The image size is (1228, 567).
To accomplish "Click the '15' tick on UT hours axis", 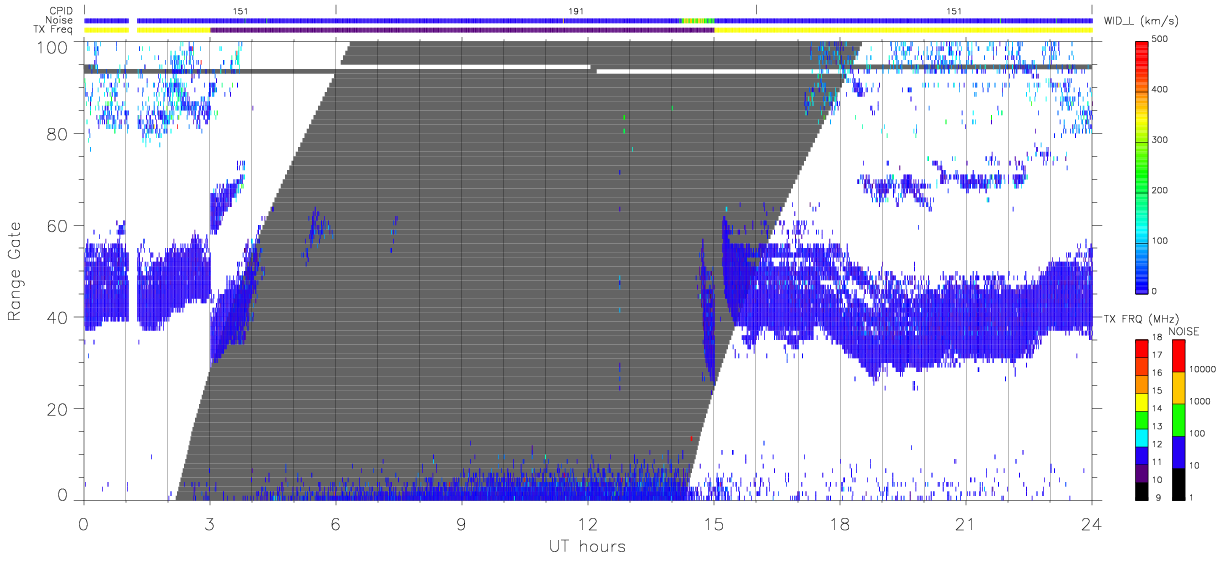I will pos(713,523).
